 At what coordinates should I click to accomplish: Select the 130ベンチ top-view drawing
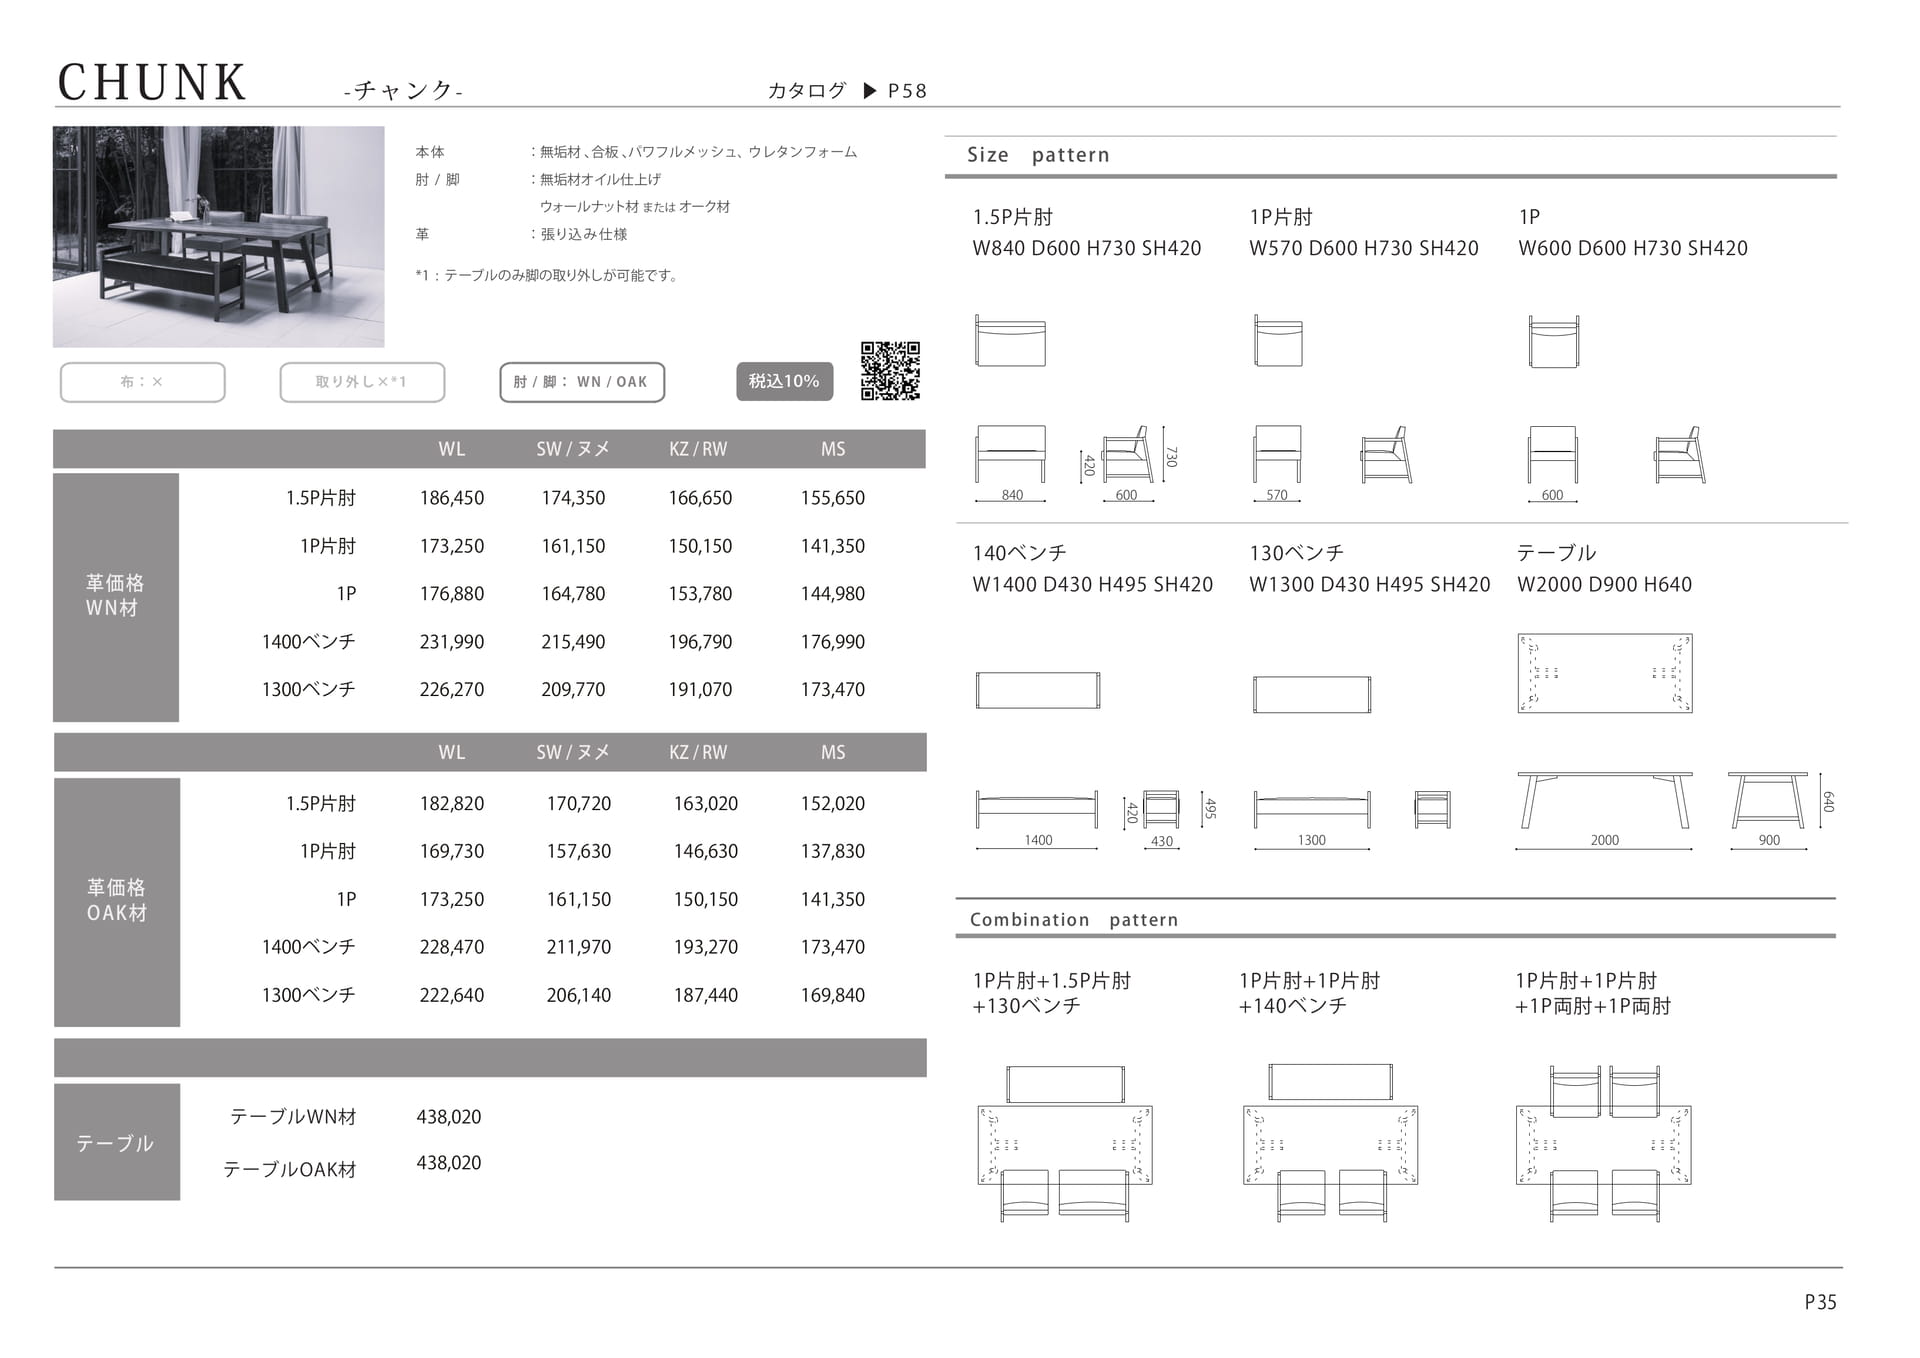tap(1312, 694)
